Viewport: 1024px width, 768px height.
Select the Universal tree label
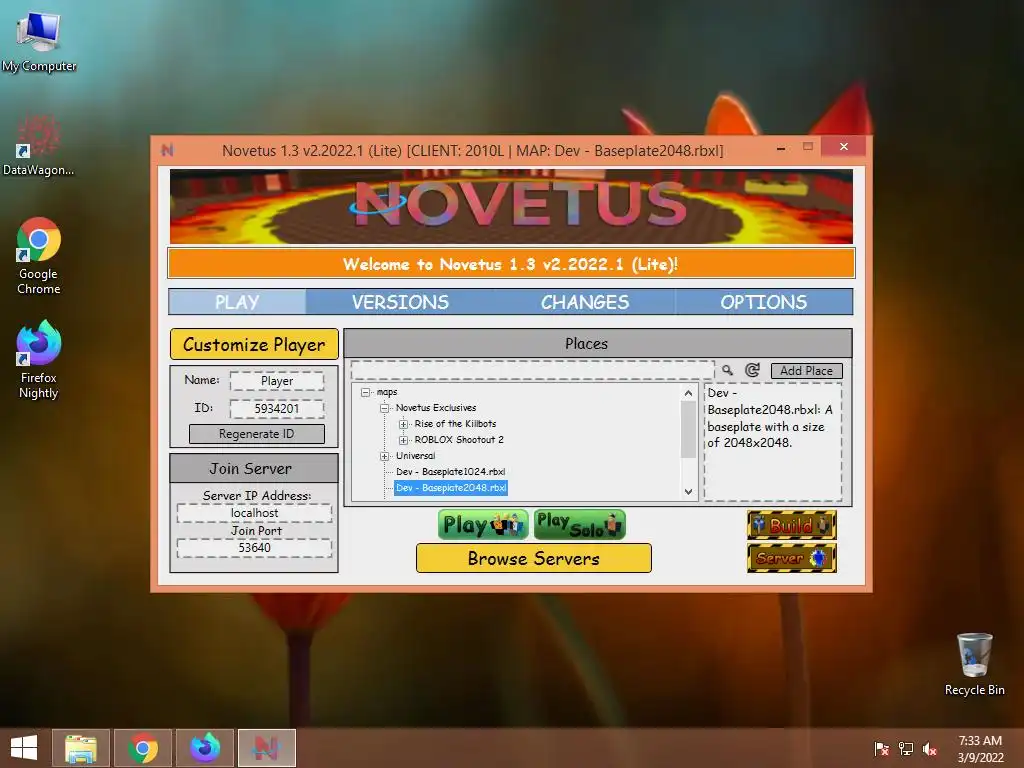(x=415, y=456)
